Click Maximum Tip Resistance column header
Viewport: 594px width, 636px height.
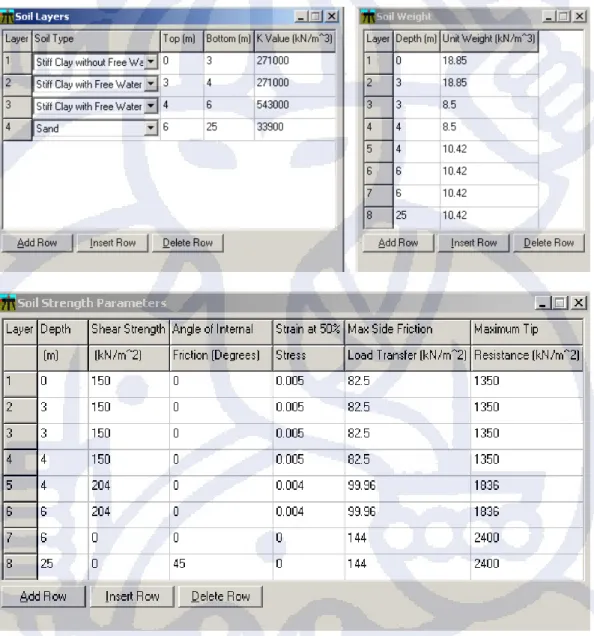click(527, 345)
